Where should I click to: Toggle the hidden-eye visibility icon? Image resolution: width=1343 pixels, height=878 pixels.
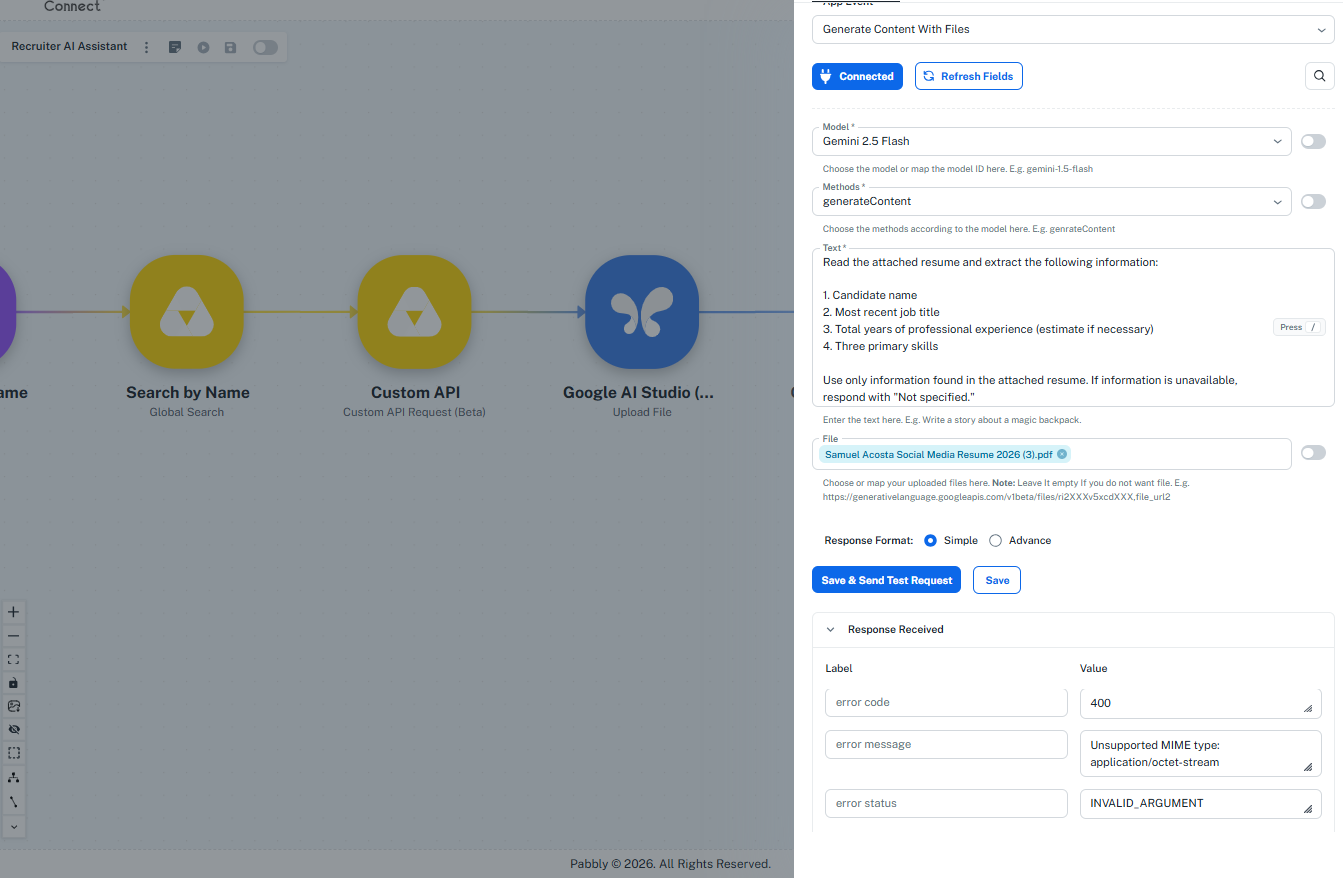(x=13, y=730)
